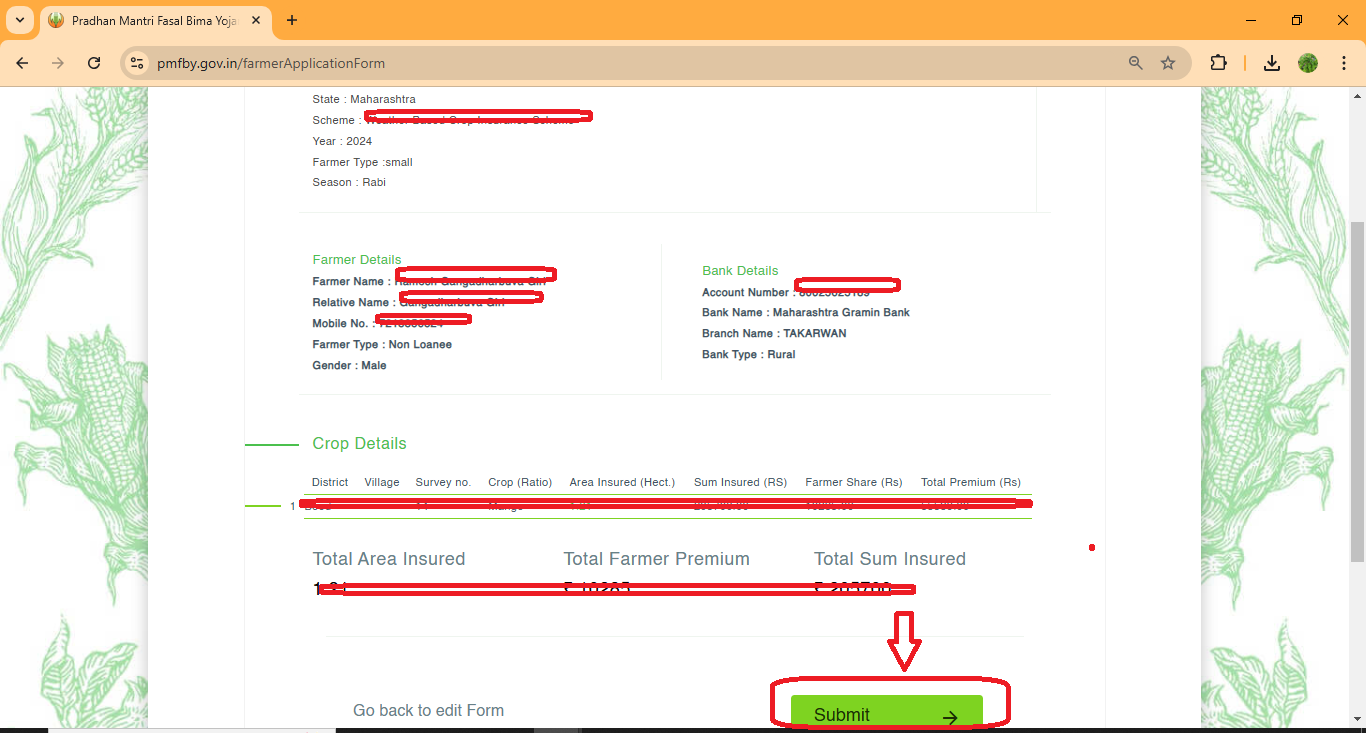Open the browser Downloads icon
The width and height of the screenshot is (1366, 733).
[x=1271, y=63]
